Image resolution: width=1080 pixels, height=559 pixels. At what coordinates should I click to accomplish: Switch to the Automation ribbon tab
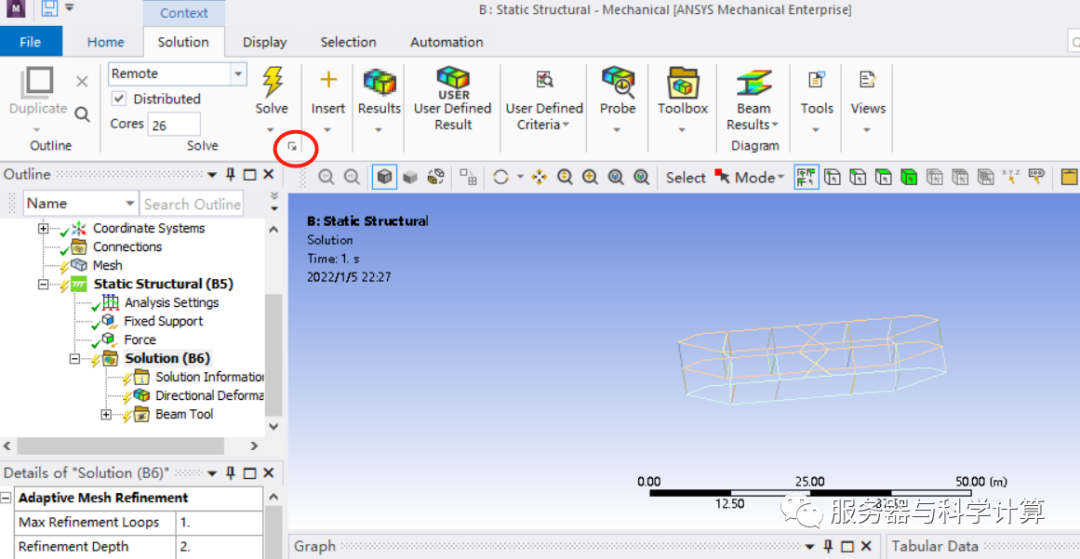[x=446, y=42]
